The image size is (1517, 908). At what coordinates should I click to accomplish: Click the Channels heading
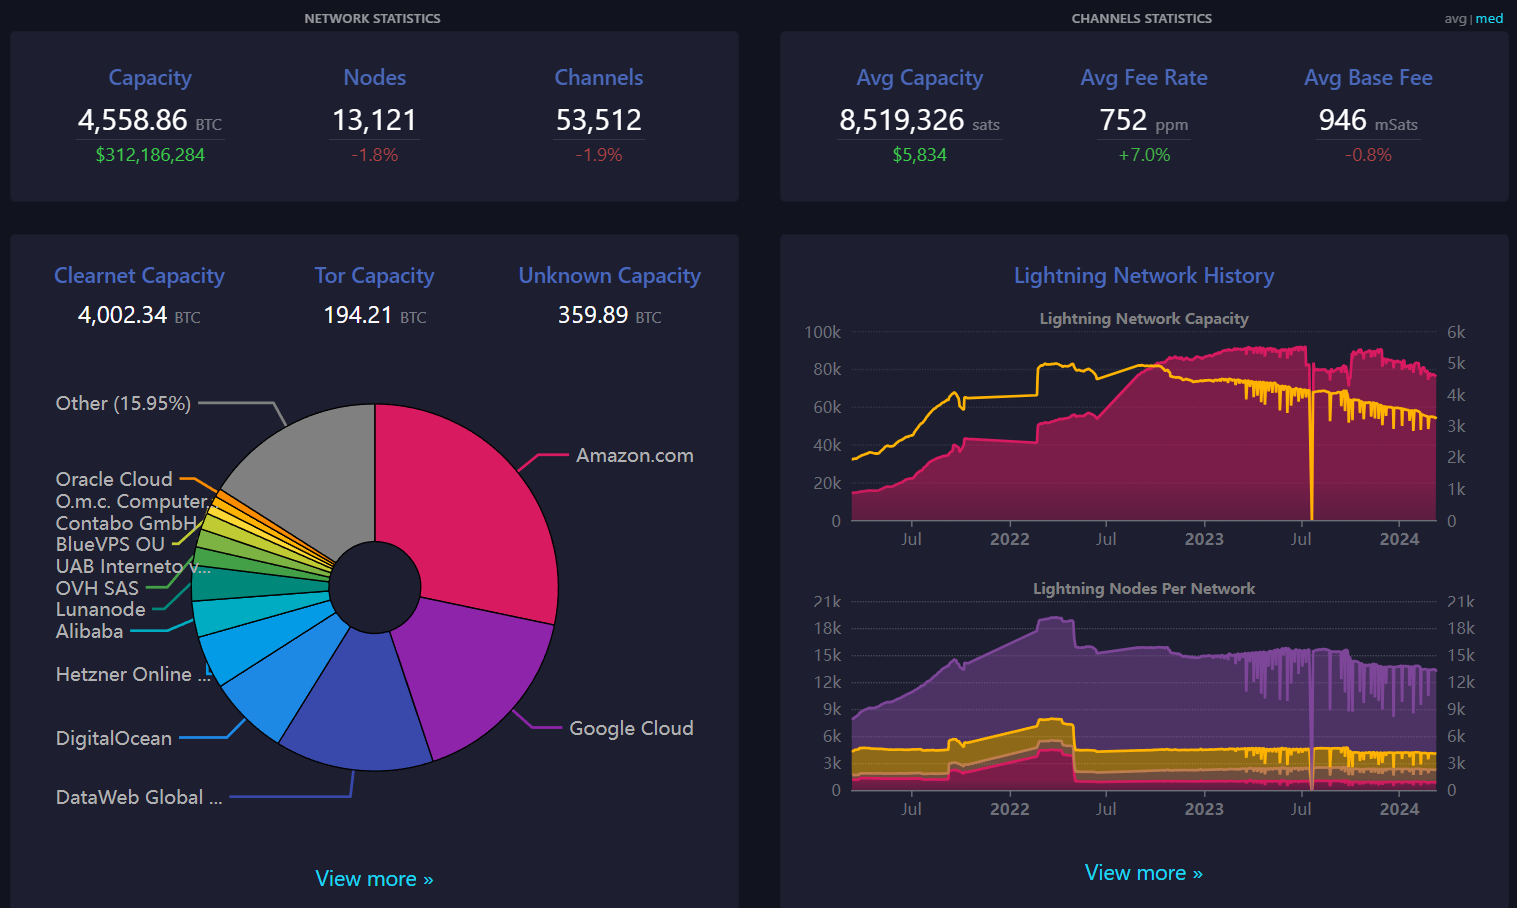[x=599, y=77]
